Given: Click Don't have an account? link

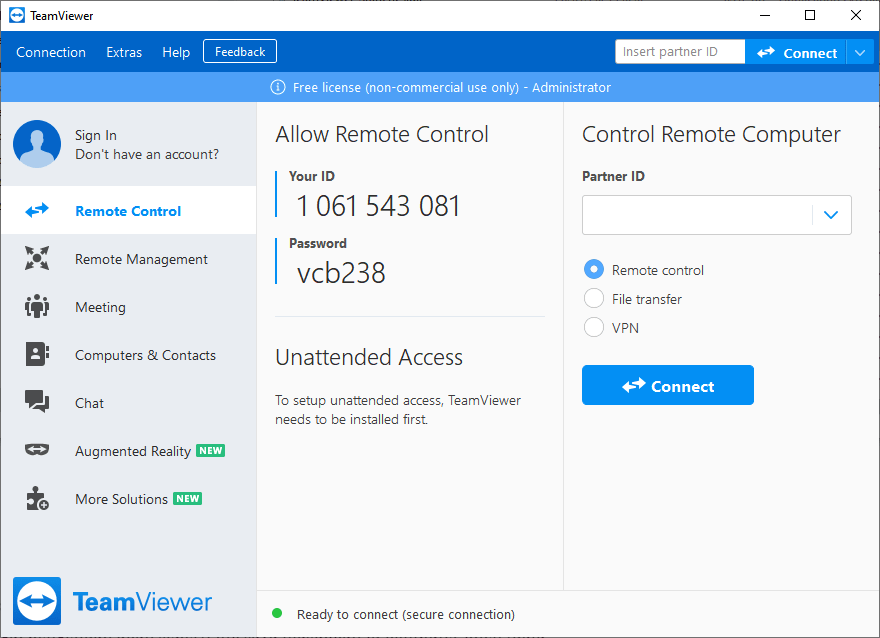Looking at the screenshot, I should tap(147, 154).
